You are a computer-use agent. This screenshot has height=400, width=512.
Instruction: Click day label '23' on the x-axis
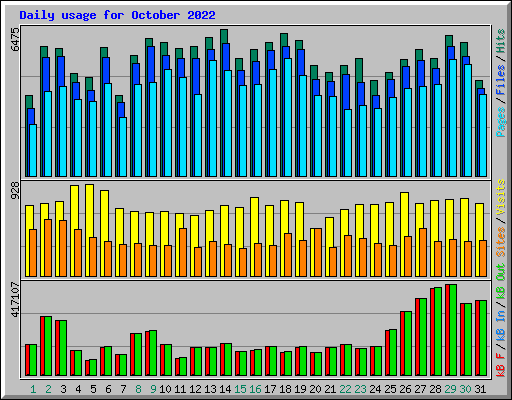(360, 389)
